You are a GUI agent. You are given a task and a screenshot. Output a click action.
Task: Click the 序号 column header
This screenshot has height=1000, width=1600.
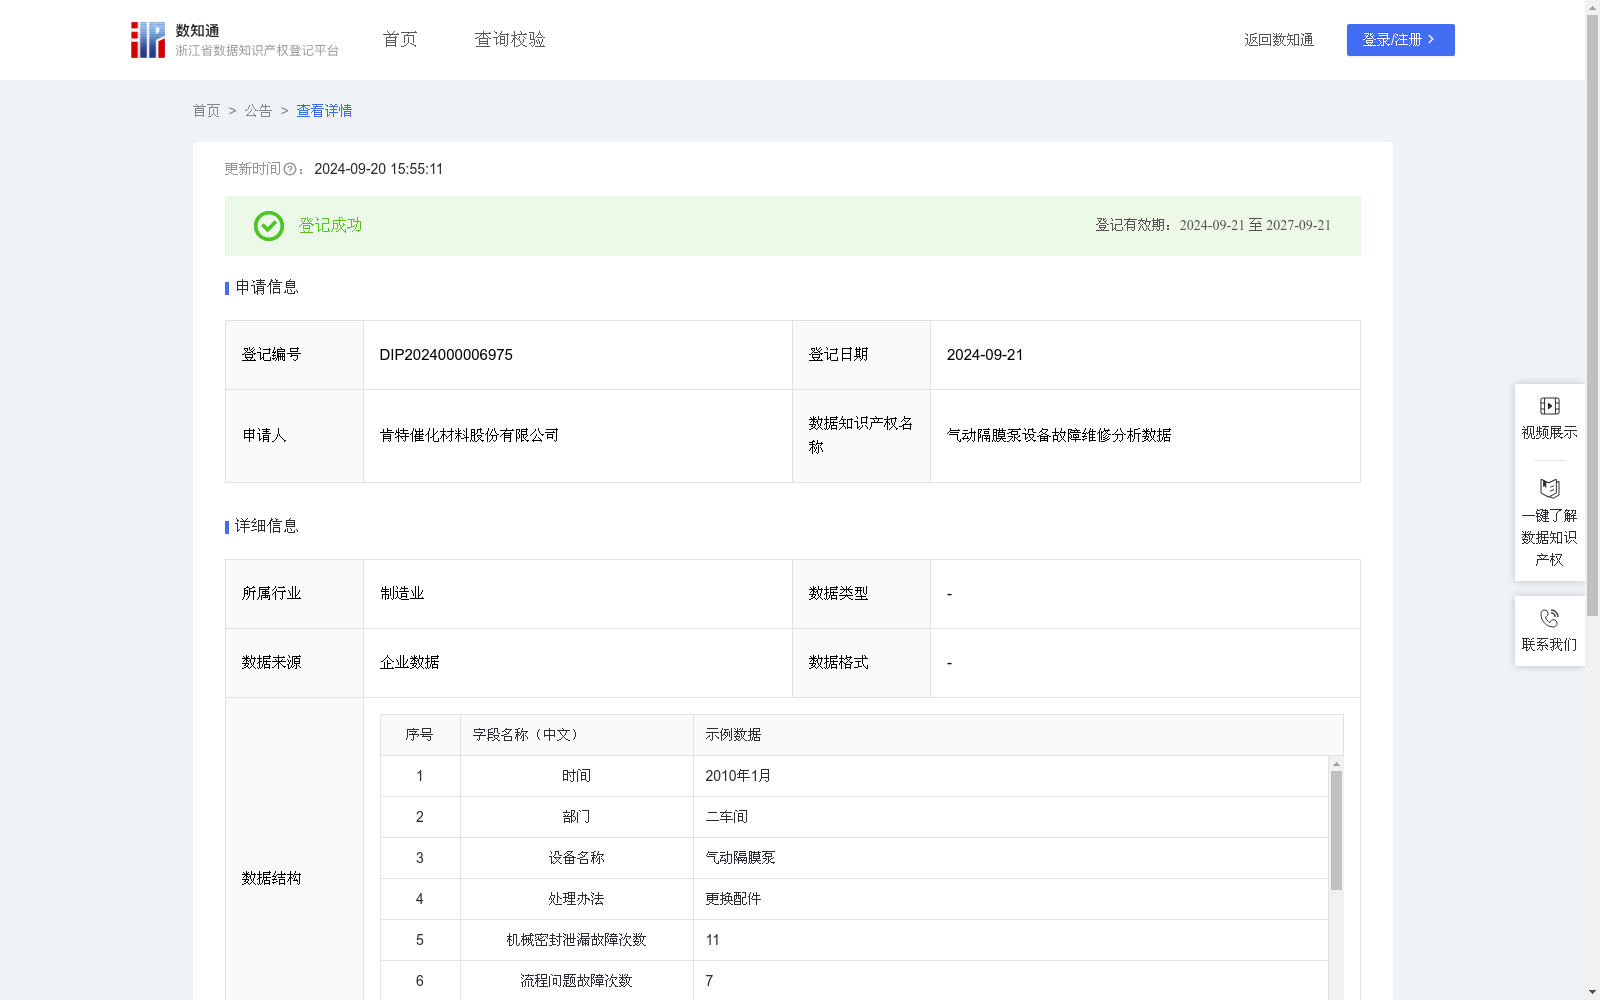[x=420, y=735]
